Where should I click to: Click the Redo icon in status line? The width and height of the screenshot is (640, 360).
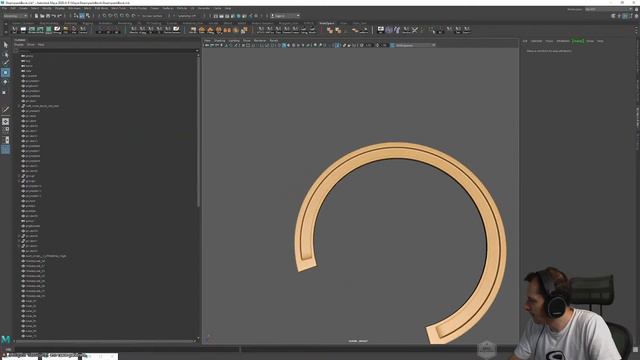pos(59,16)
